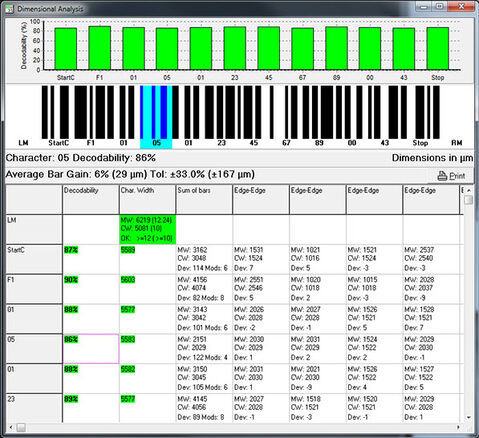
Task: Select the StartC green decodability chart bar
Action: [66, 49]
